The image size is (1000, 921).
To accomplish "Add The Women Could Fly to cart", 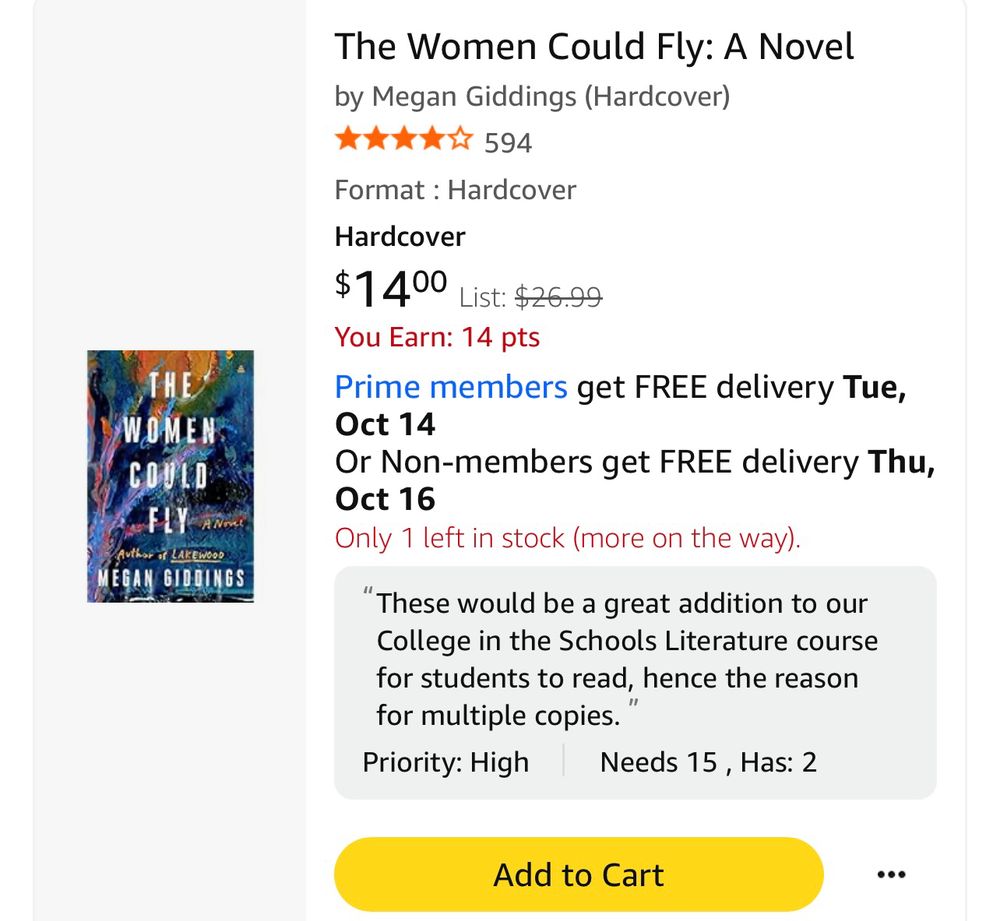I will pyautogui.click(x=578, y=874).
